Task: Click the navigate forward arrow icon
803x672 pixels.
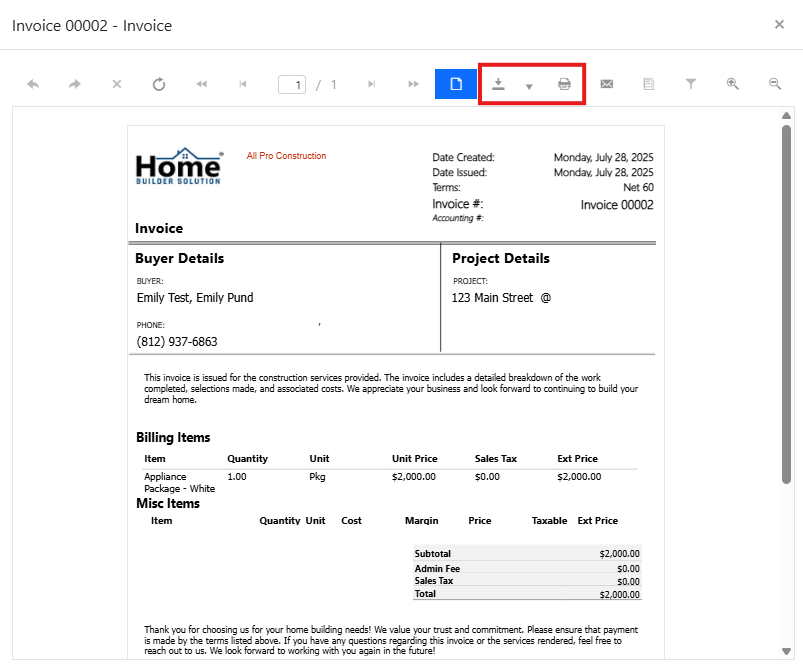Action: click(75, 84)
